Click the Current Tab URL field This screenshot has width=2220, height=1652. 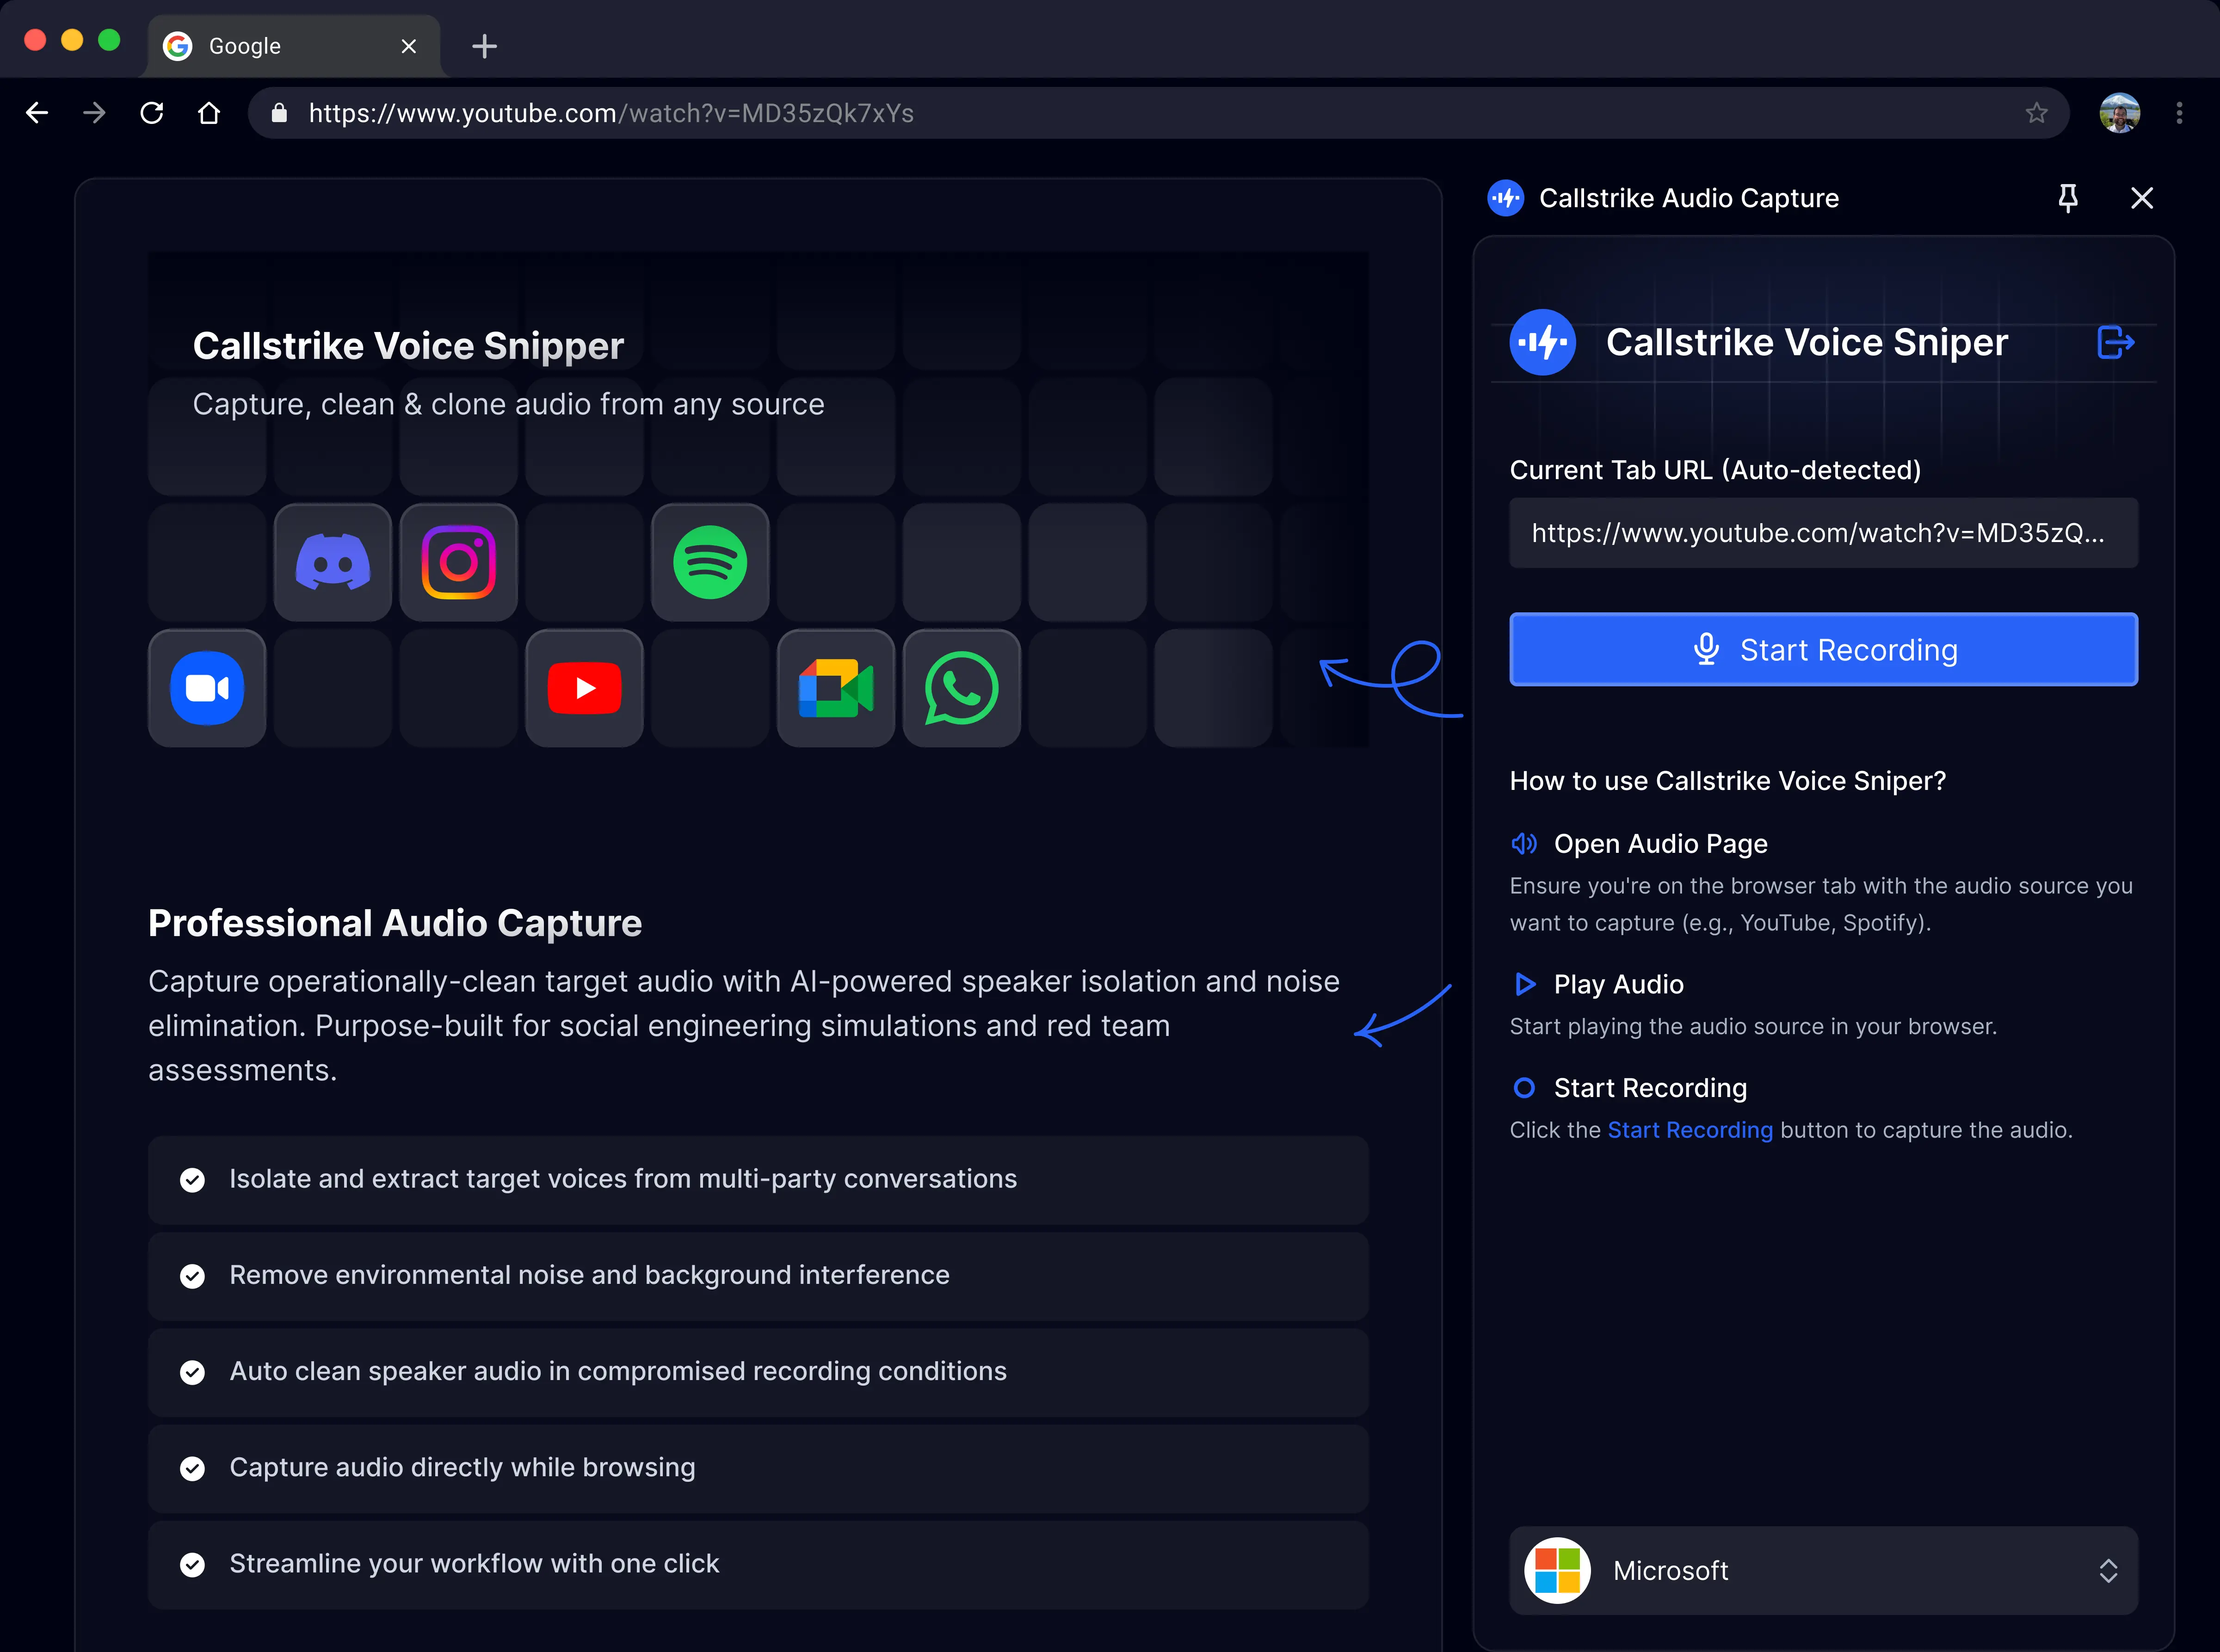[x=1822, y=533]
